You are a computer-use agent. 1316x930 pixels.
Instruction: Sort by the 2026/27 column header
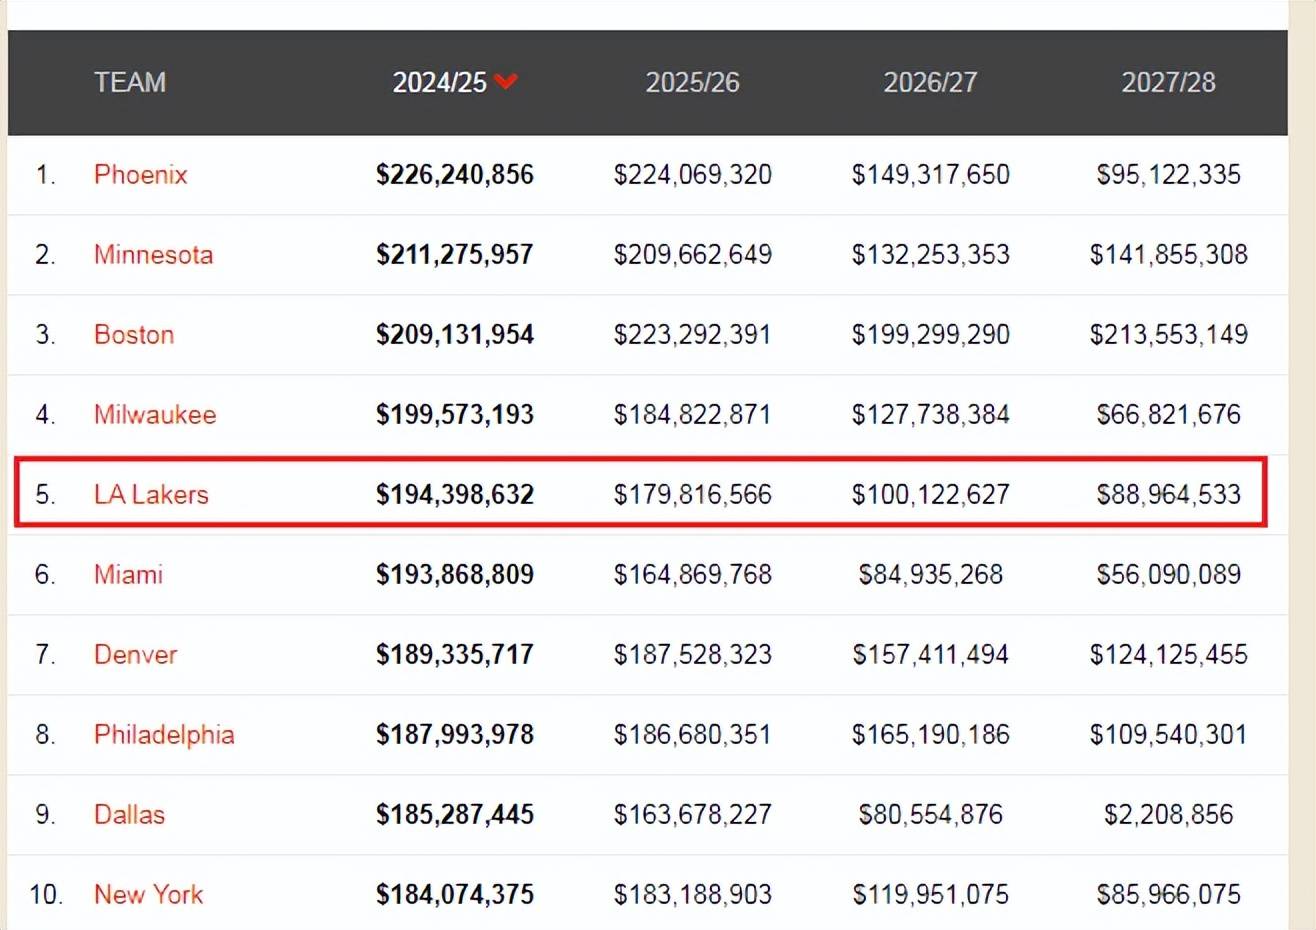(x=930, y=82)
